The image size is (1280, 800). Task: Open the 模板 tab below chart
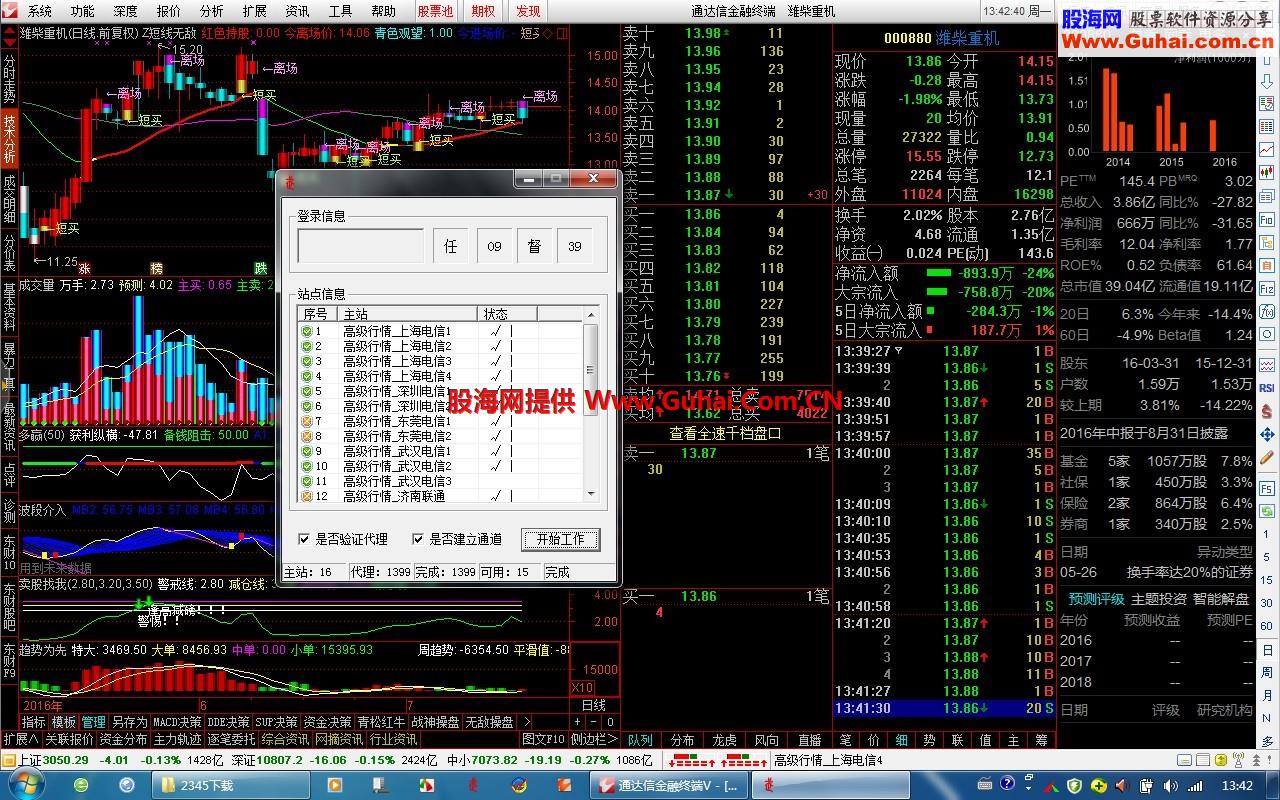[64, 722]
